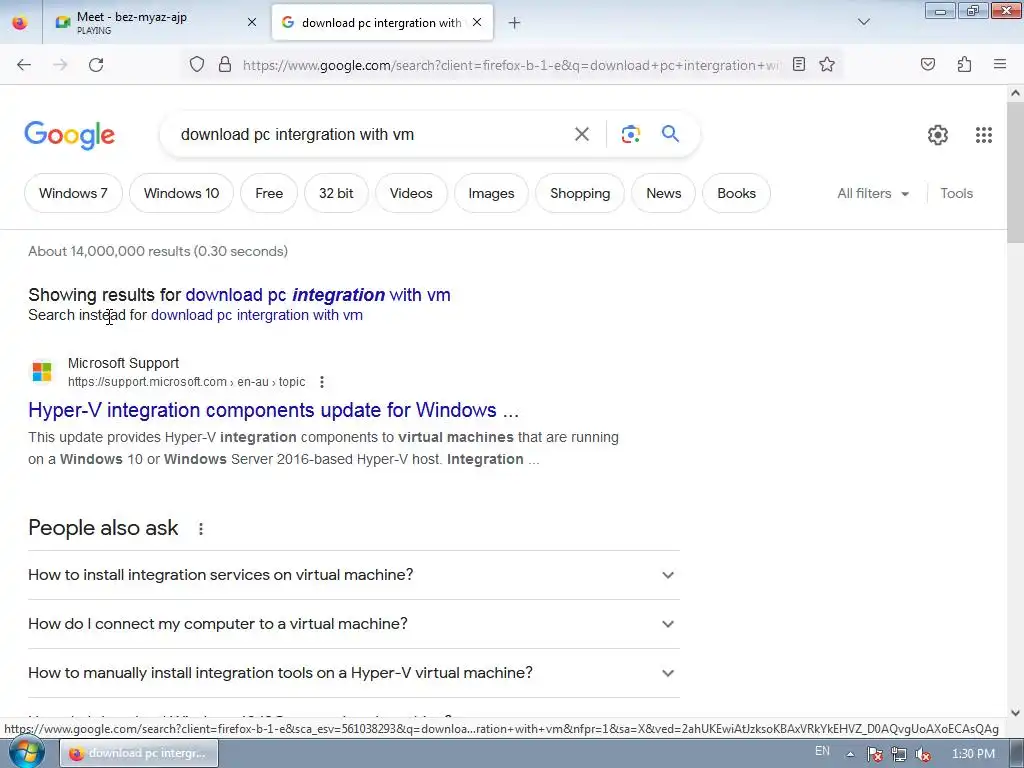Click the scrollbar down arrow
This screenshot has height=768, width=1024.
pyautogui.click(x=1015, y=712)
